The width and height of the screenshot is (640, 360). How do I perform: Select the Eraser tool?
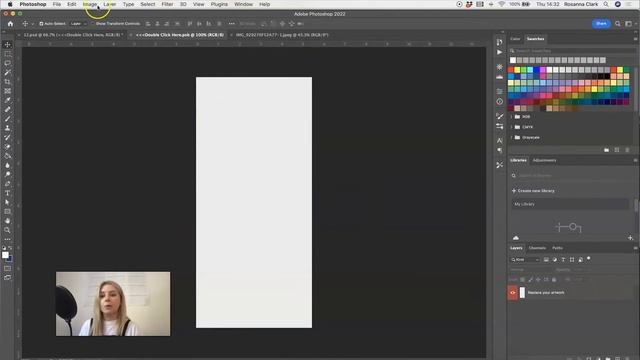(x=7, y=147)
